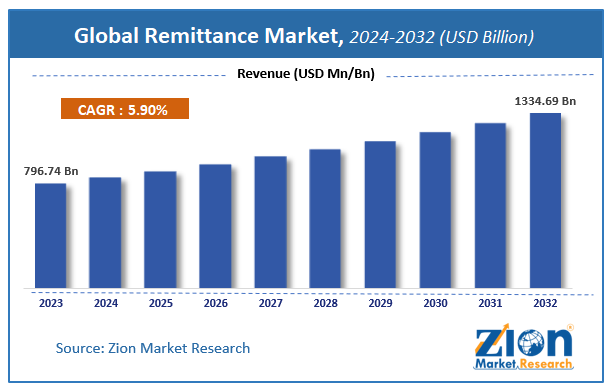This screenshot has width=612, height=392.
Task: Click Source: Zion Market Research text
Action: click(x=153, y=348)
